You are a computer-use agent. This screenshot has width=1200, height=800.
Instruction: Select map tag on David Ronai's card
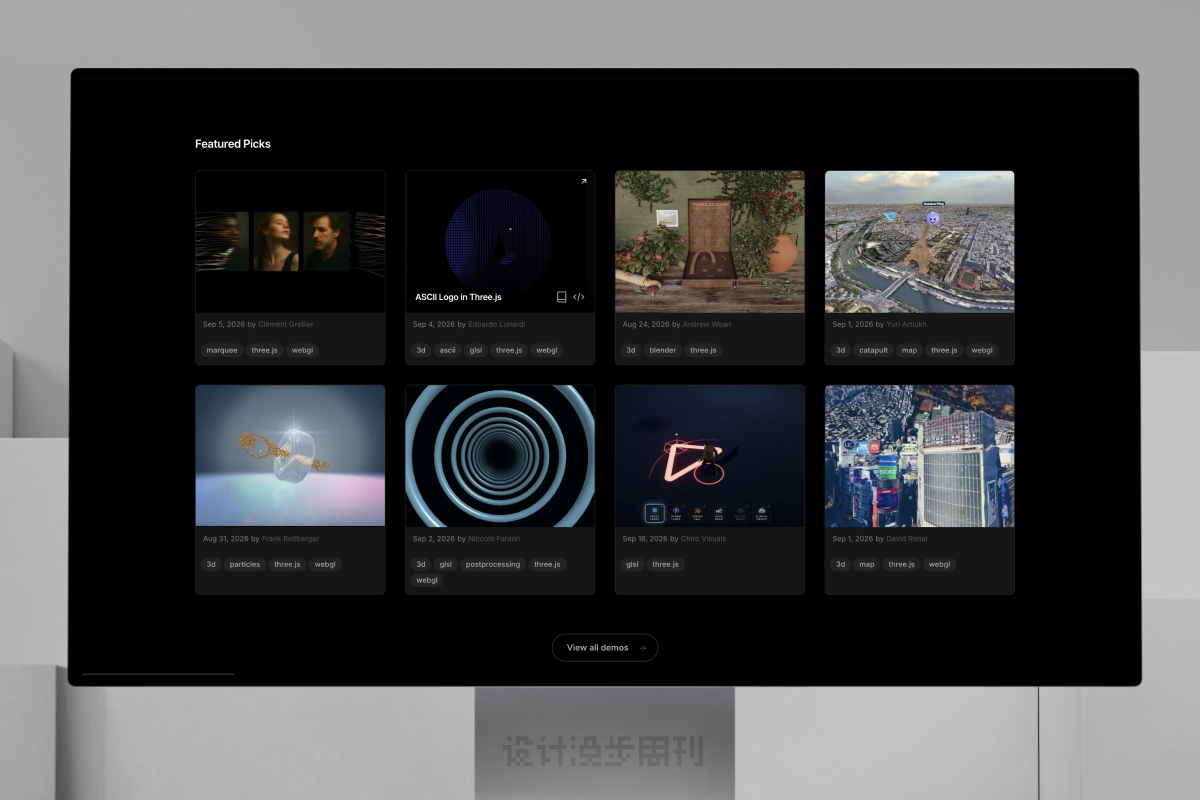(867, 564)
